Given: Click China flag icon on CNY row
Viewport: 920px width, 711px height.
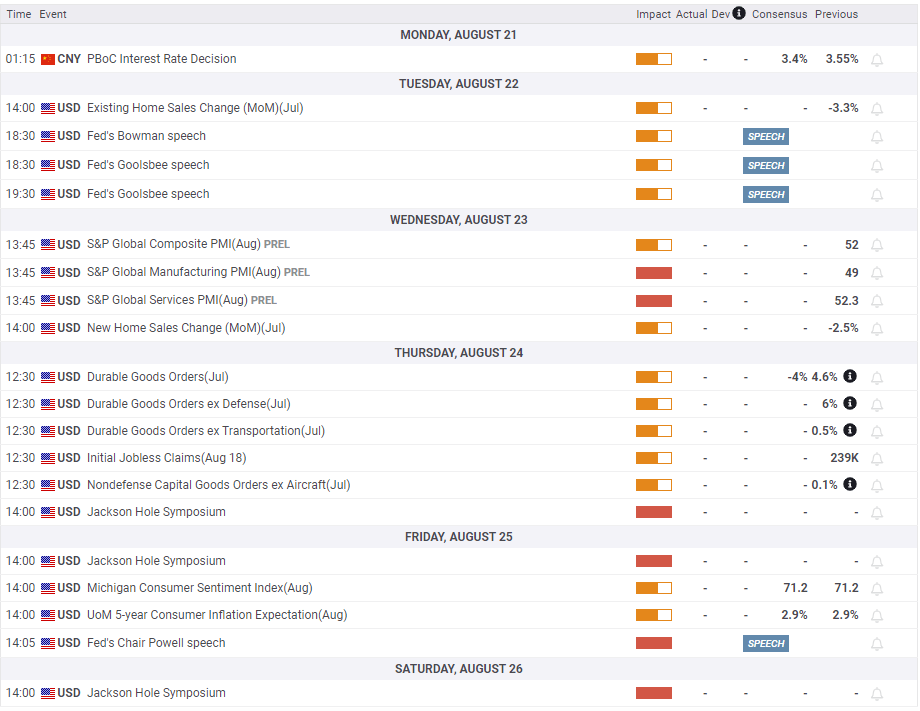Looking at the screenshot, I should tap(48, 59).
